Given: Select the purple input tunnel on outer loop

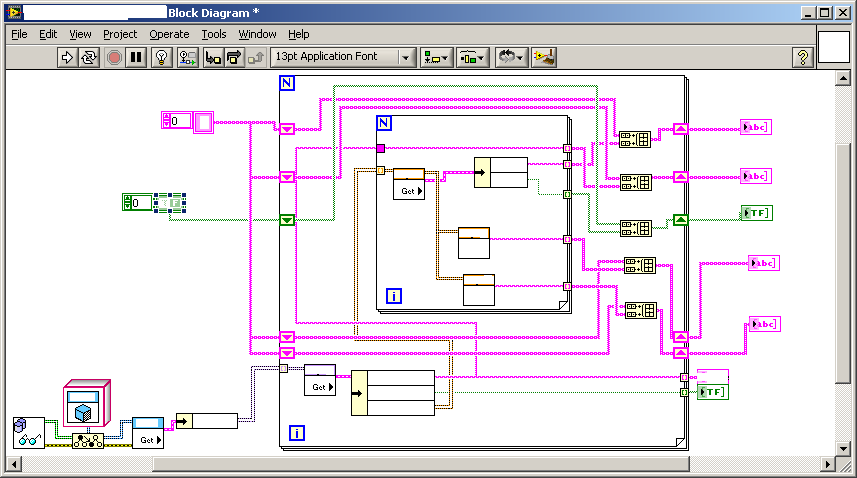Looking at the screenshot, I should 284,369.
